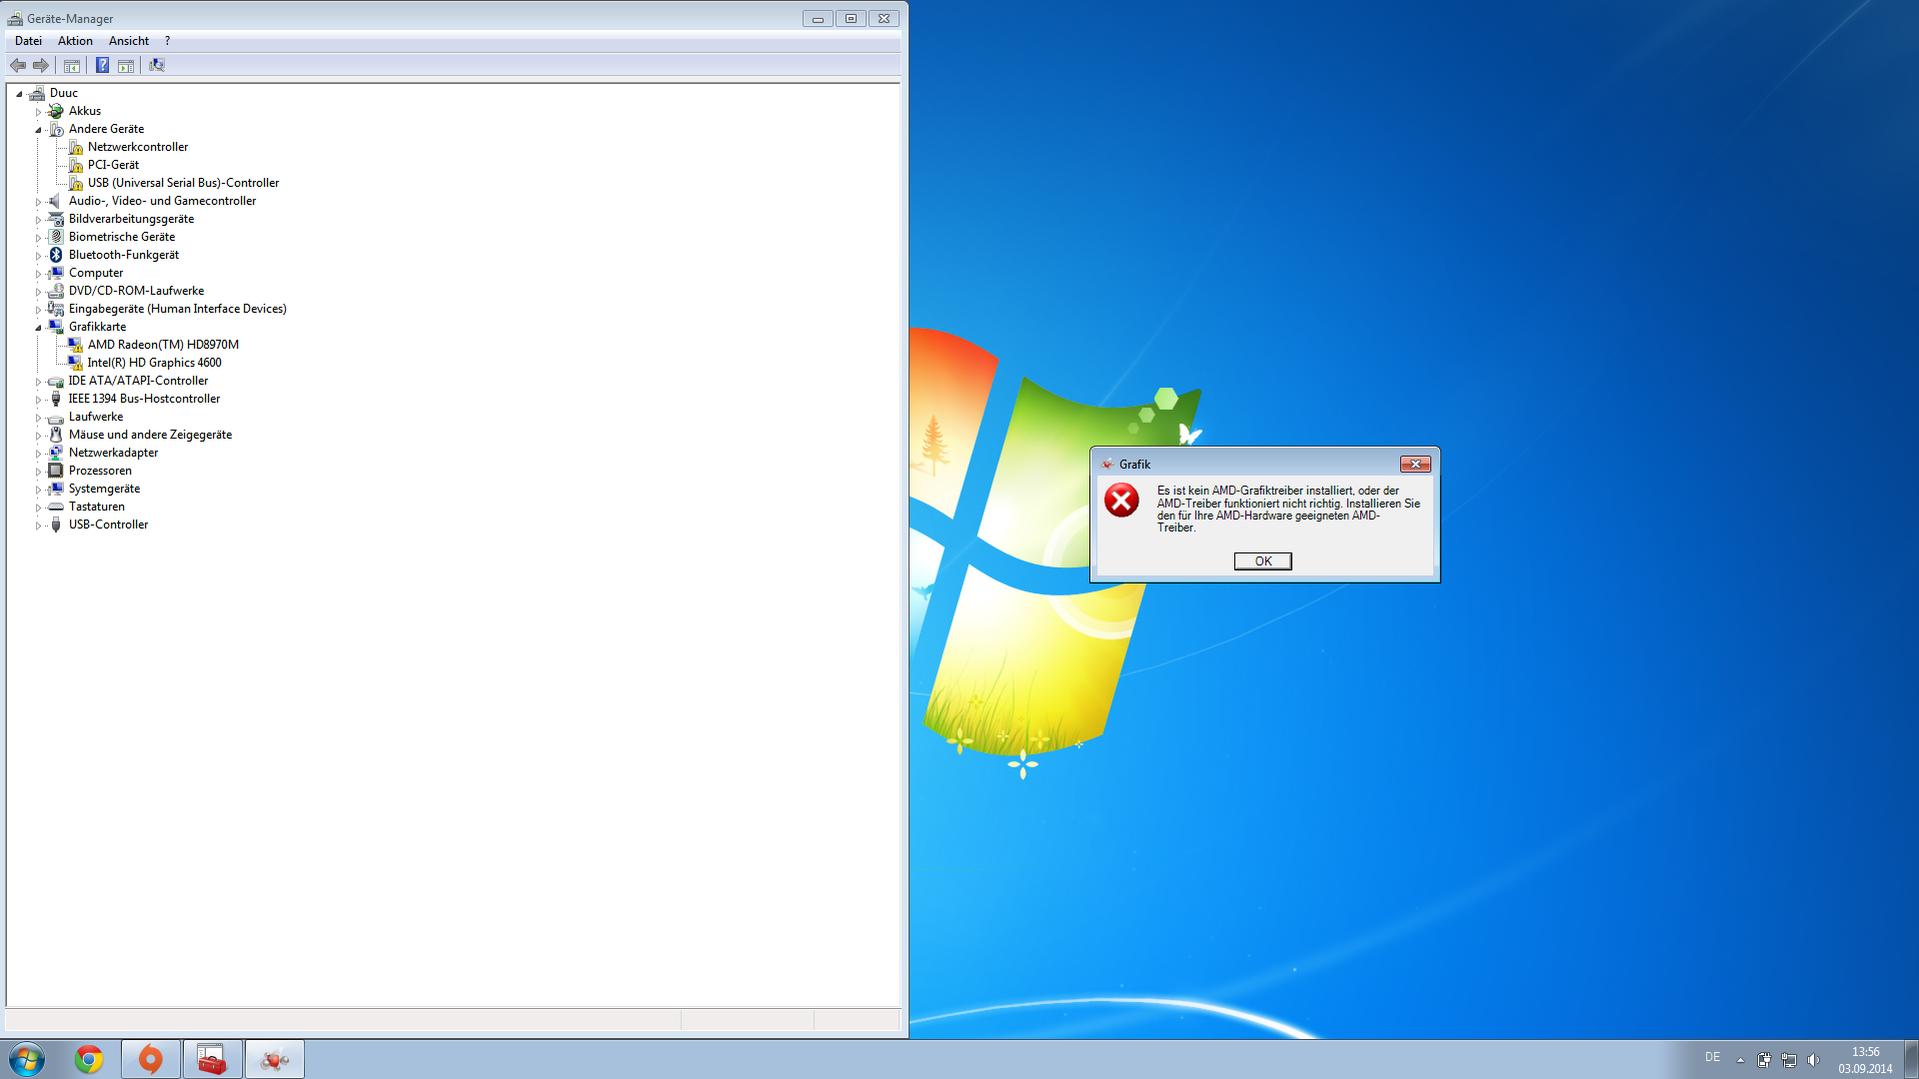Close the Grafik error dialog
The height and width of the screenshot is (1079, 1919).
1415,464
